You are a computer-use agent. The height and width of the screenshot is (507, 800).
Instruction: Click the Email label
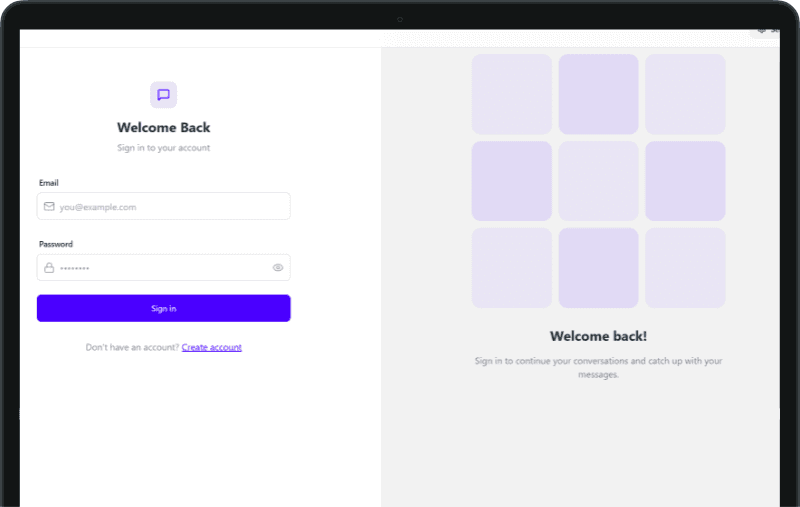click(x=49, y=183)
